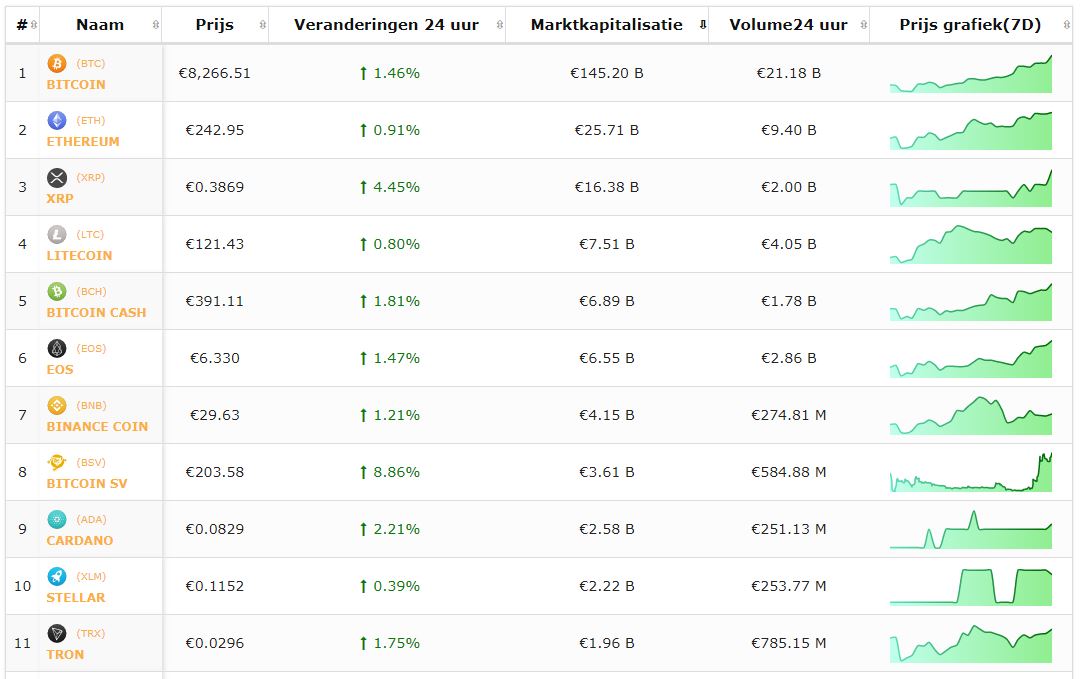Click the Cardano logo icon

(57, 520)
